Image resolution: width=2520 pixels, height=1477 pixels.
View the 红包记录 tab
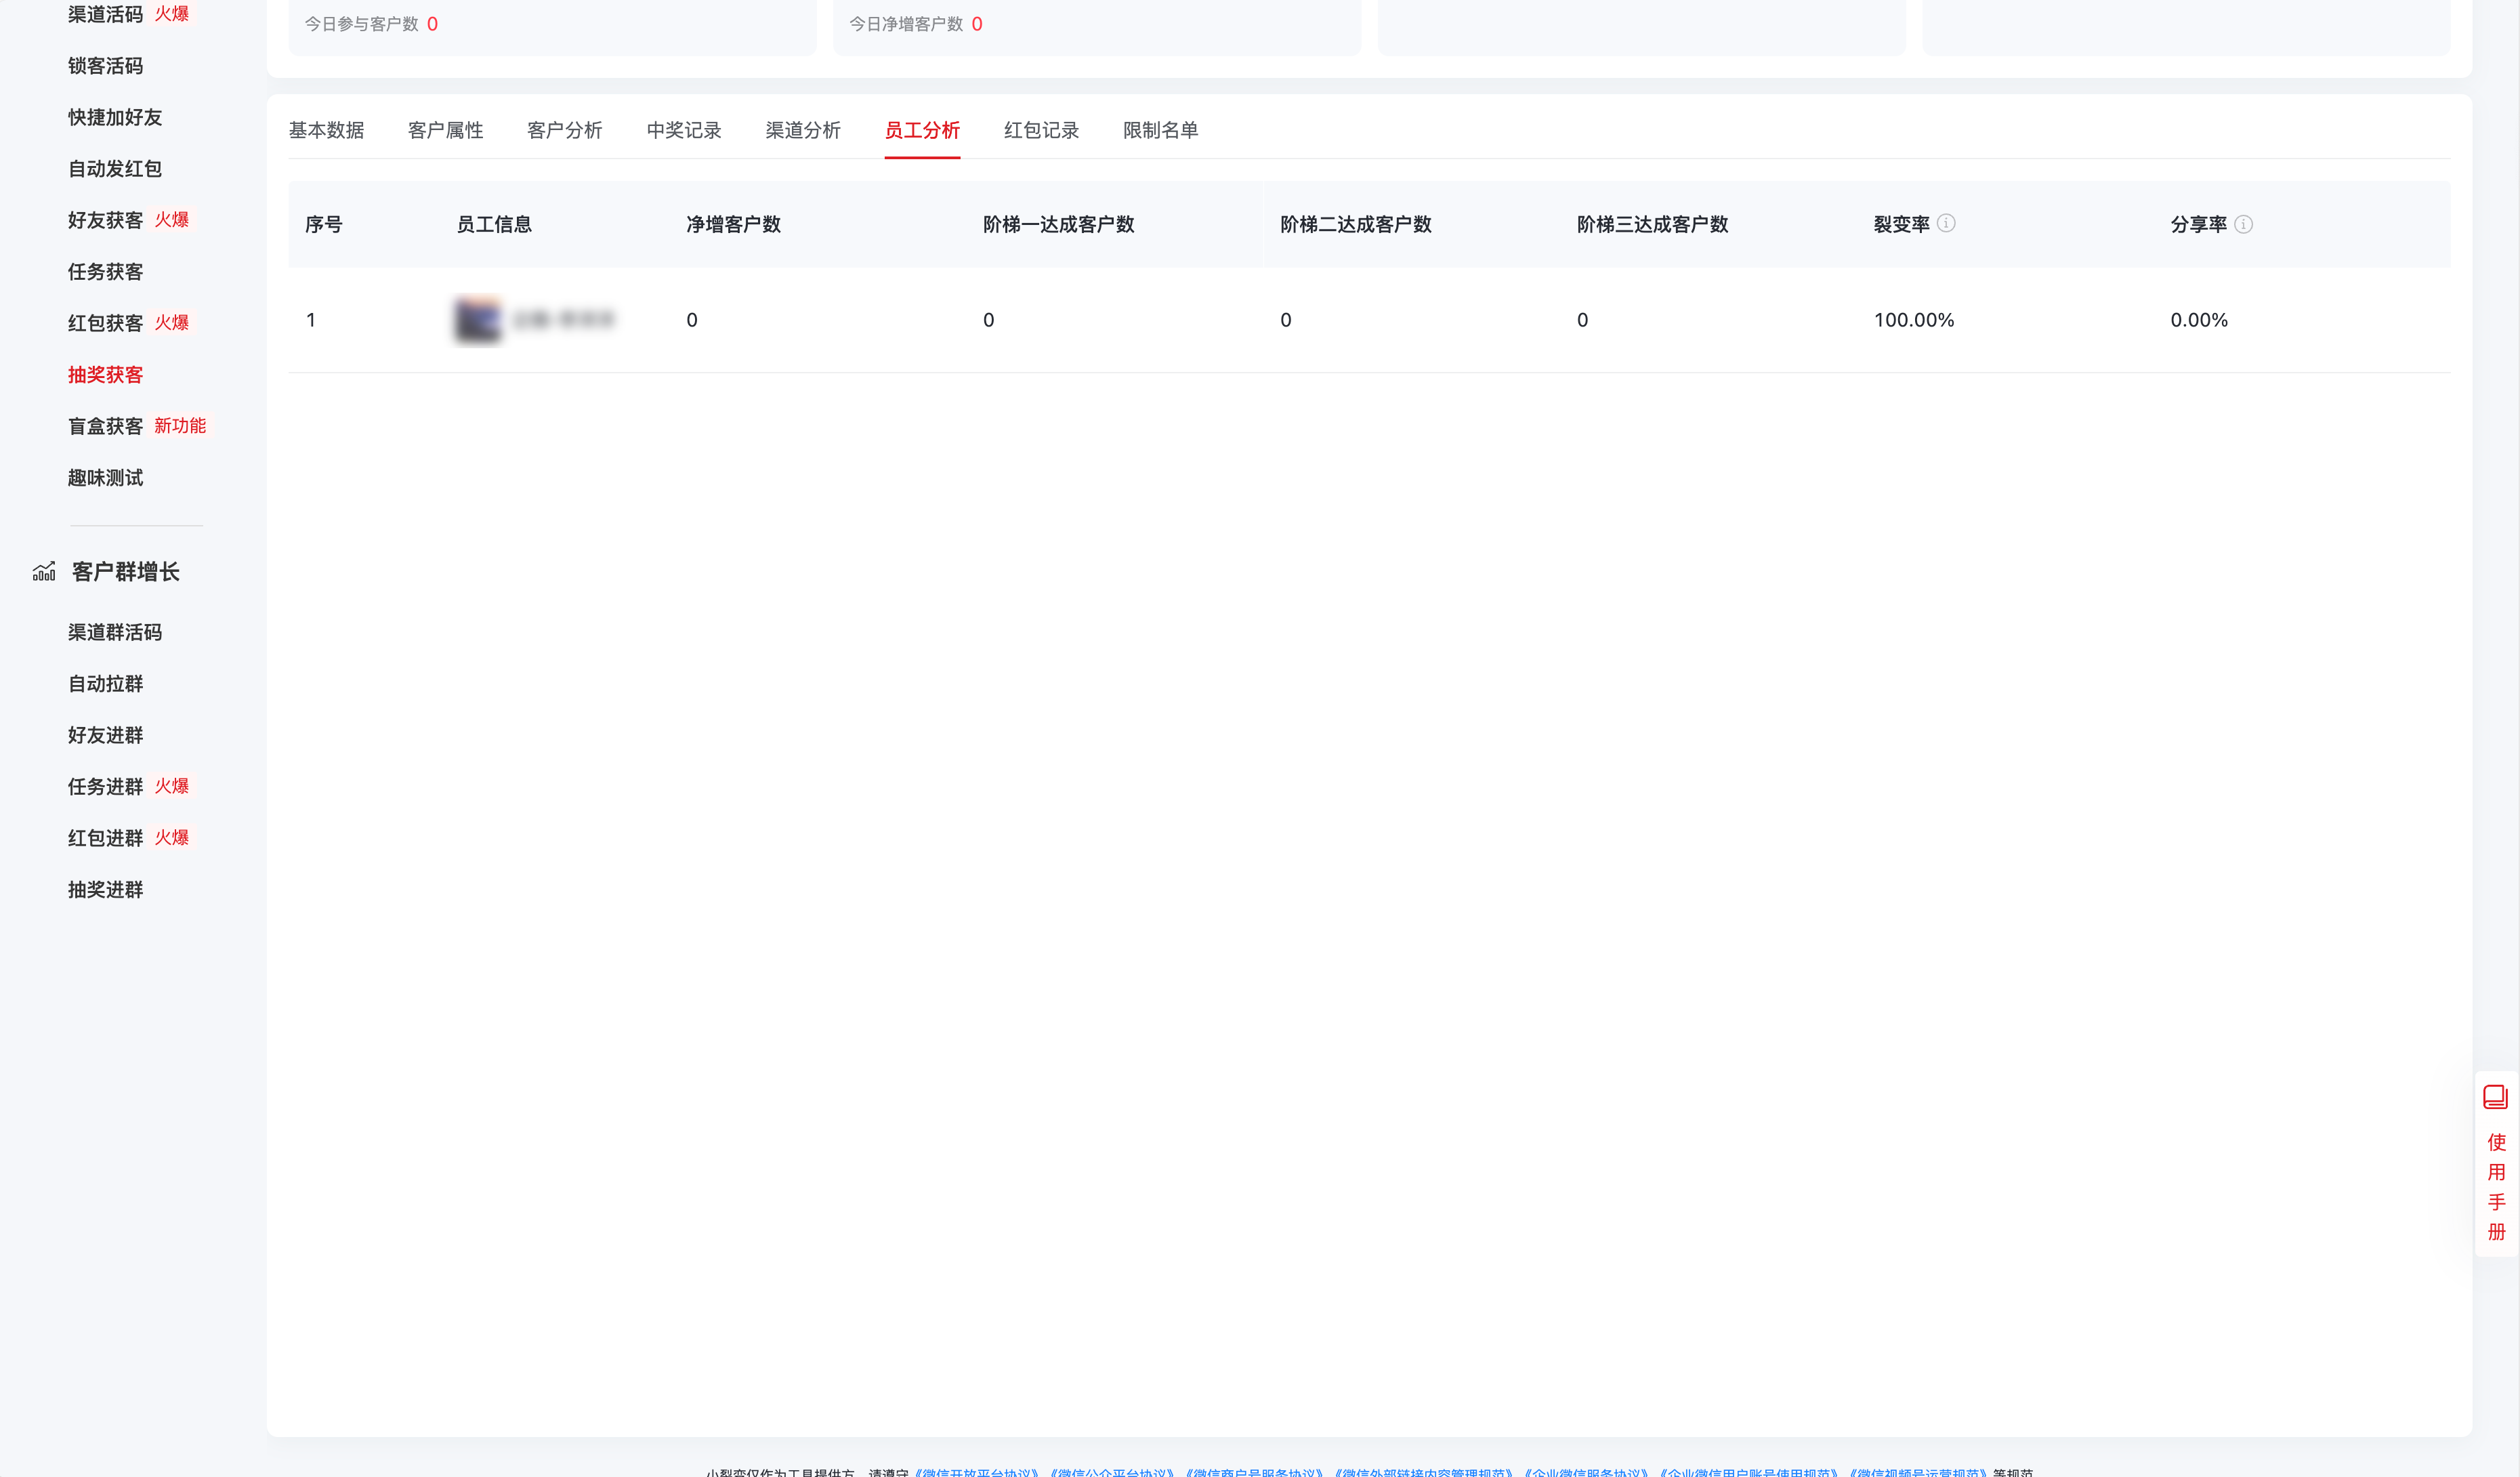(1041, 130)
